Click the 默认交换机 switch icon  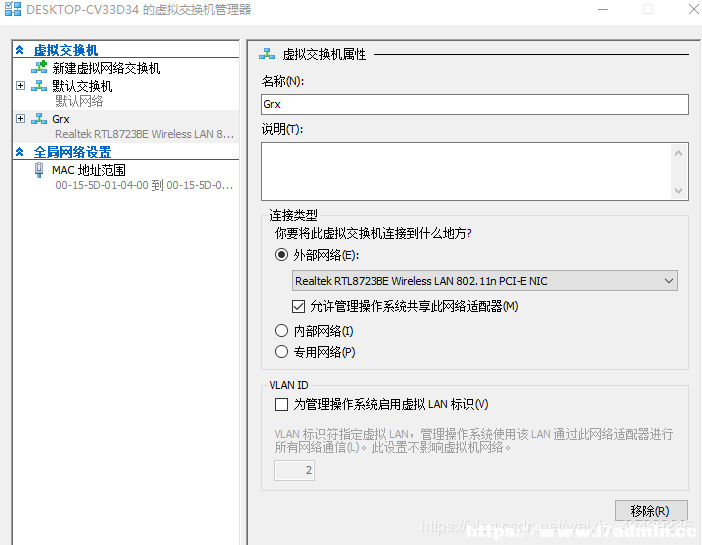pyautogui.click(x=39, y=86)
